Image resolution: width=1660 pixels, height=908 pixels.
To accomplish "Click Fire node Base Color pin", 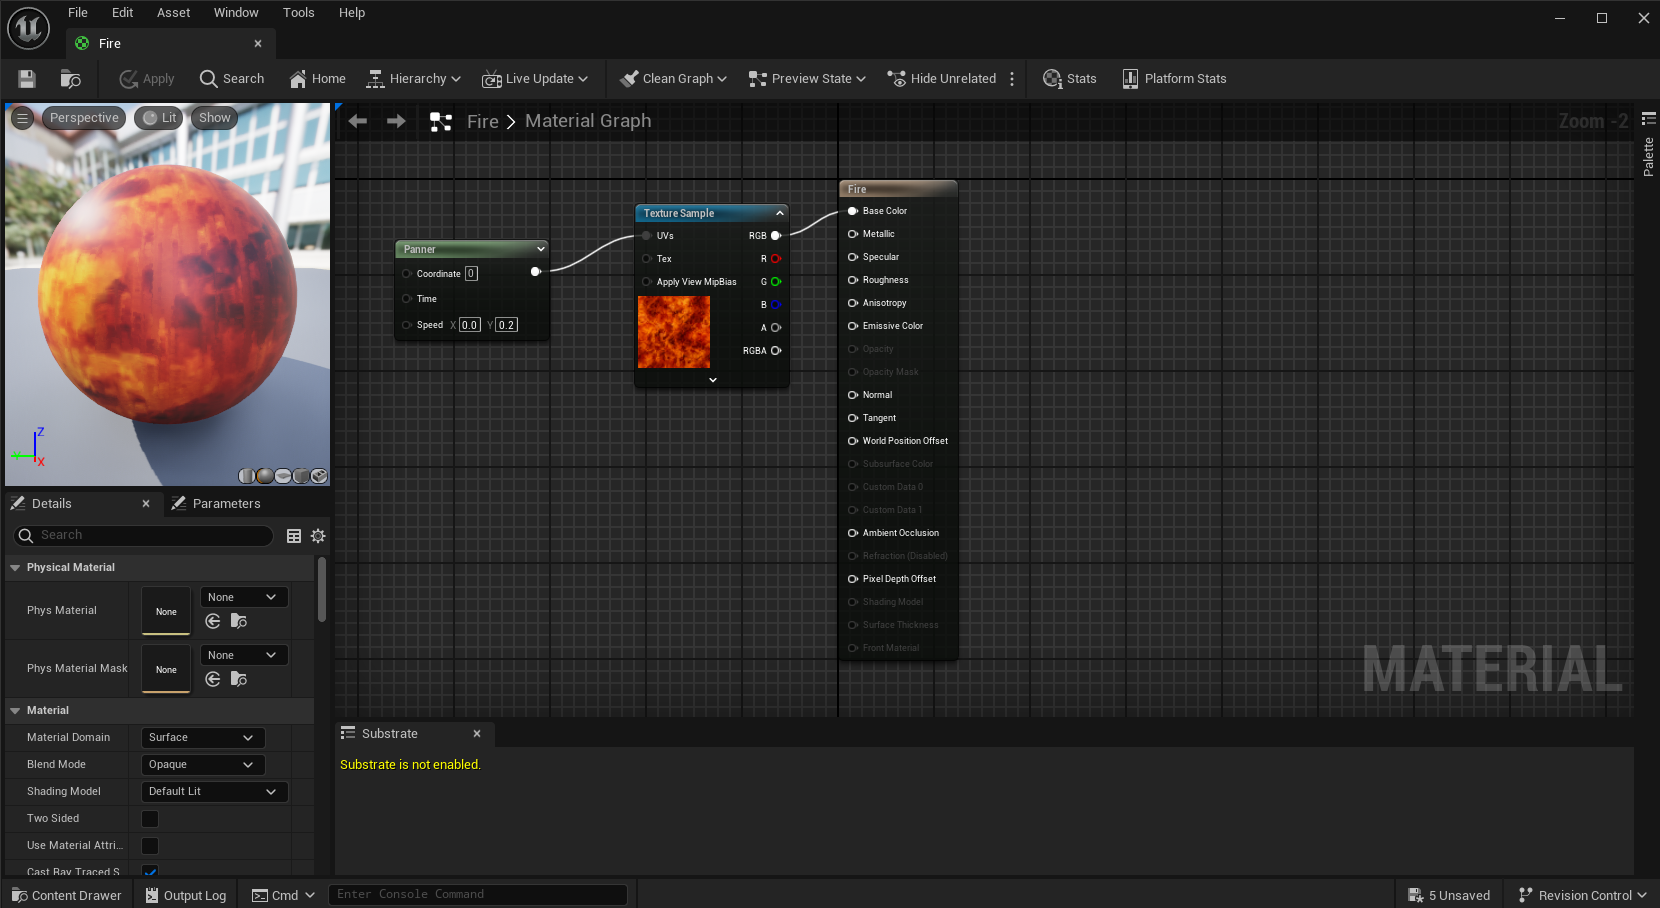I will pyautogui.click(x=853, y=211).
